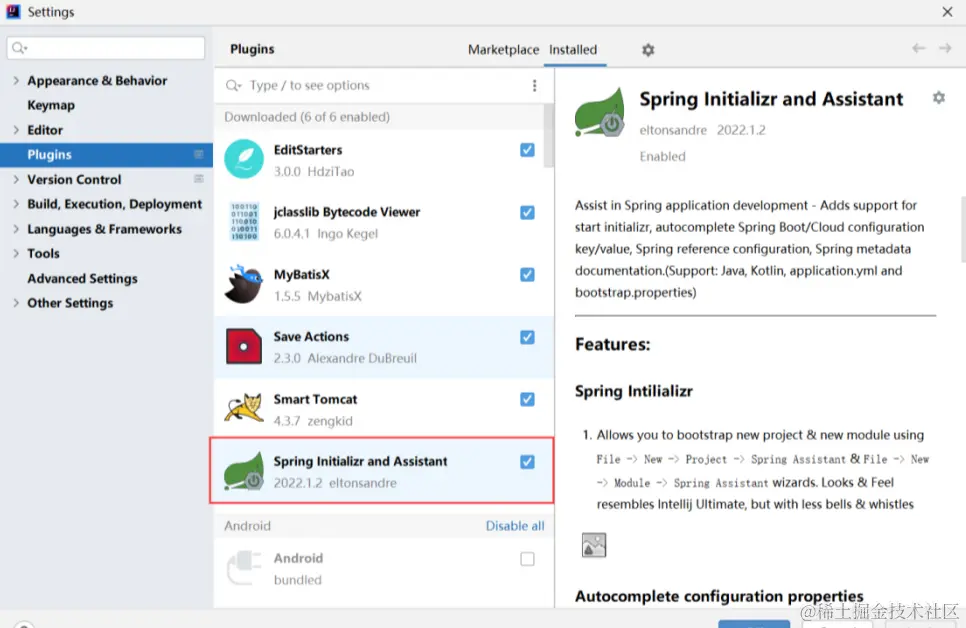This screenshot has width=966, height=628.
Task: Open plugin search options three-dot menu
Action: [x=535, y=86]
